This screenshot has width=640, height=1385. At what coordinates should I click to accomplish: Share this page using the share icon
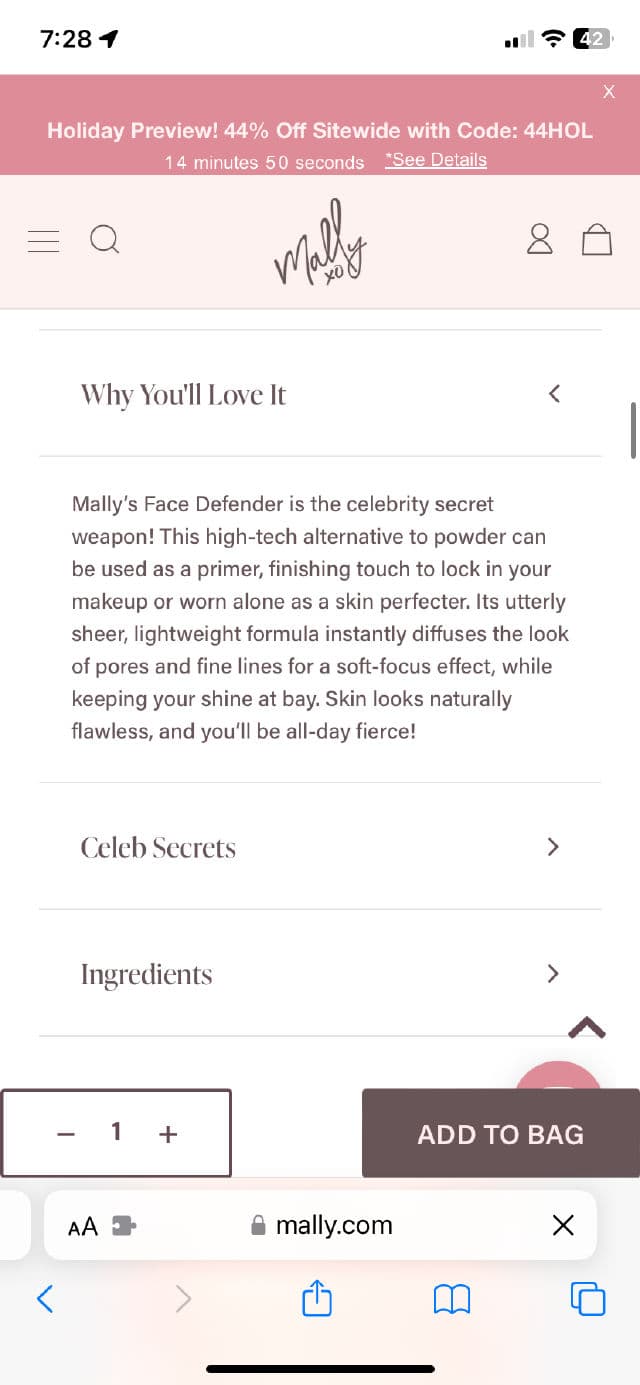(316, 1298)
